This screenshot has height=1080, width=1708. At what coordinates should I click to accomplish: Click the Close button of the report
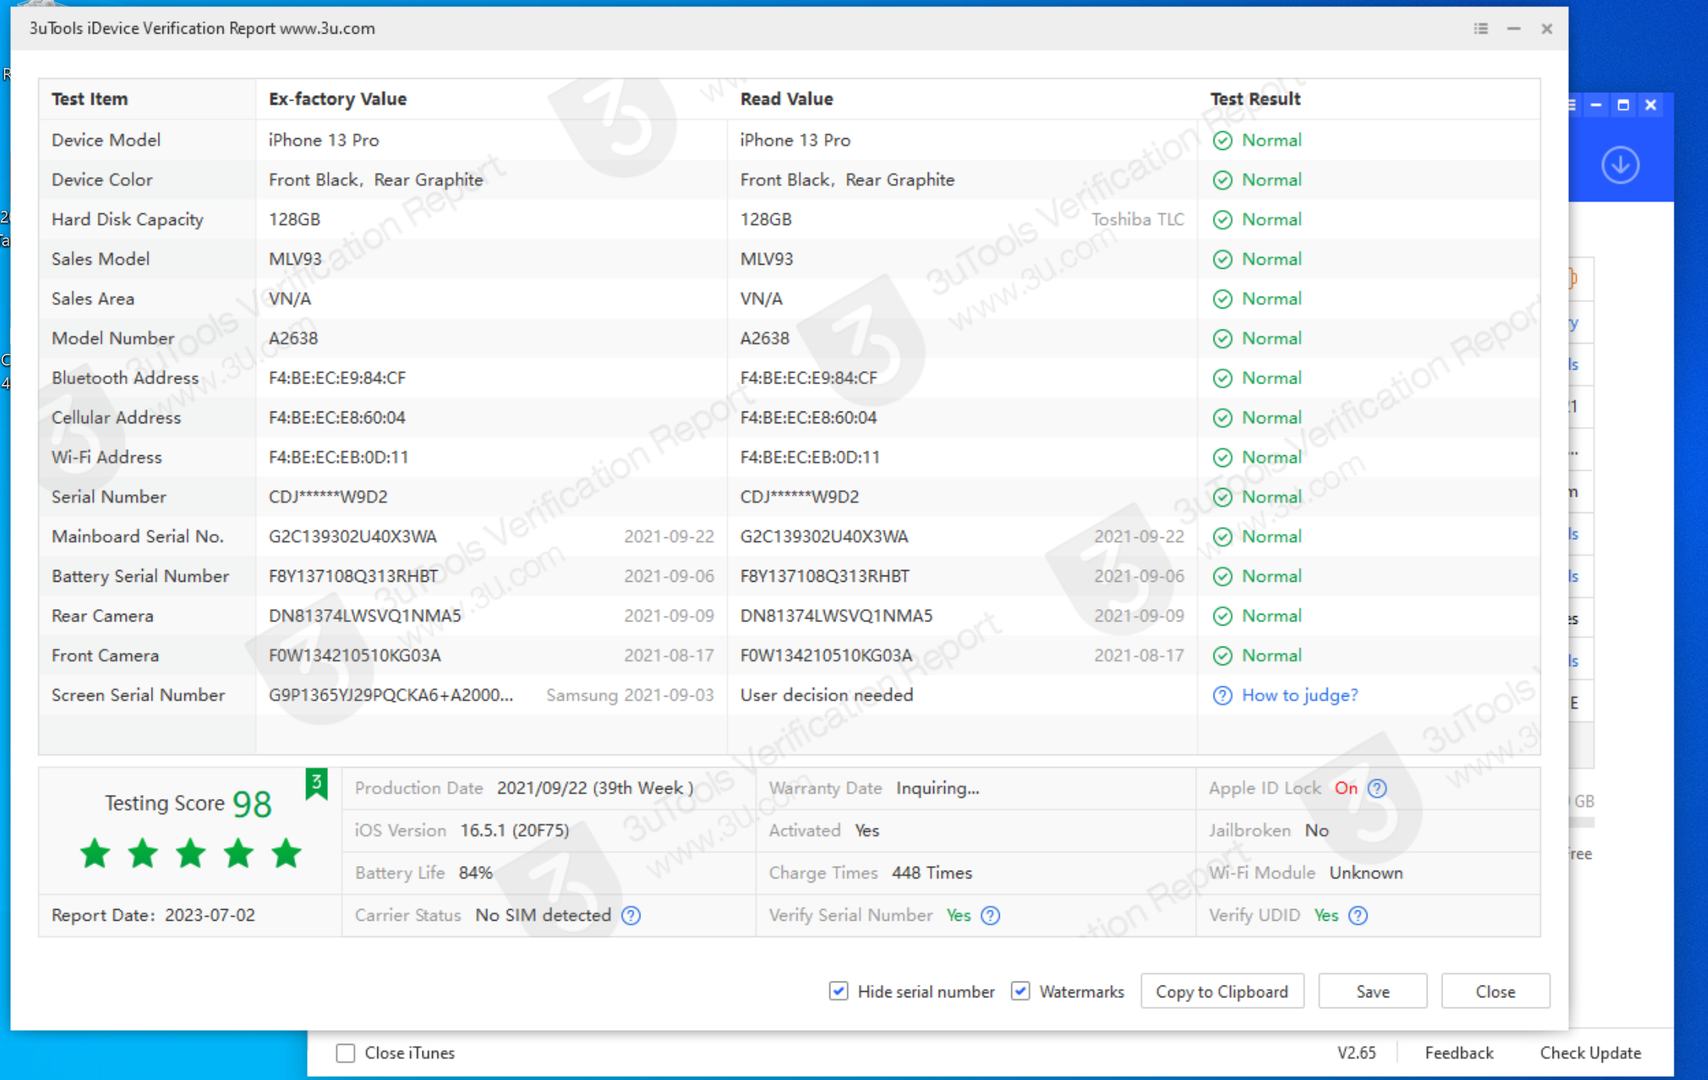pos(1495,991)
